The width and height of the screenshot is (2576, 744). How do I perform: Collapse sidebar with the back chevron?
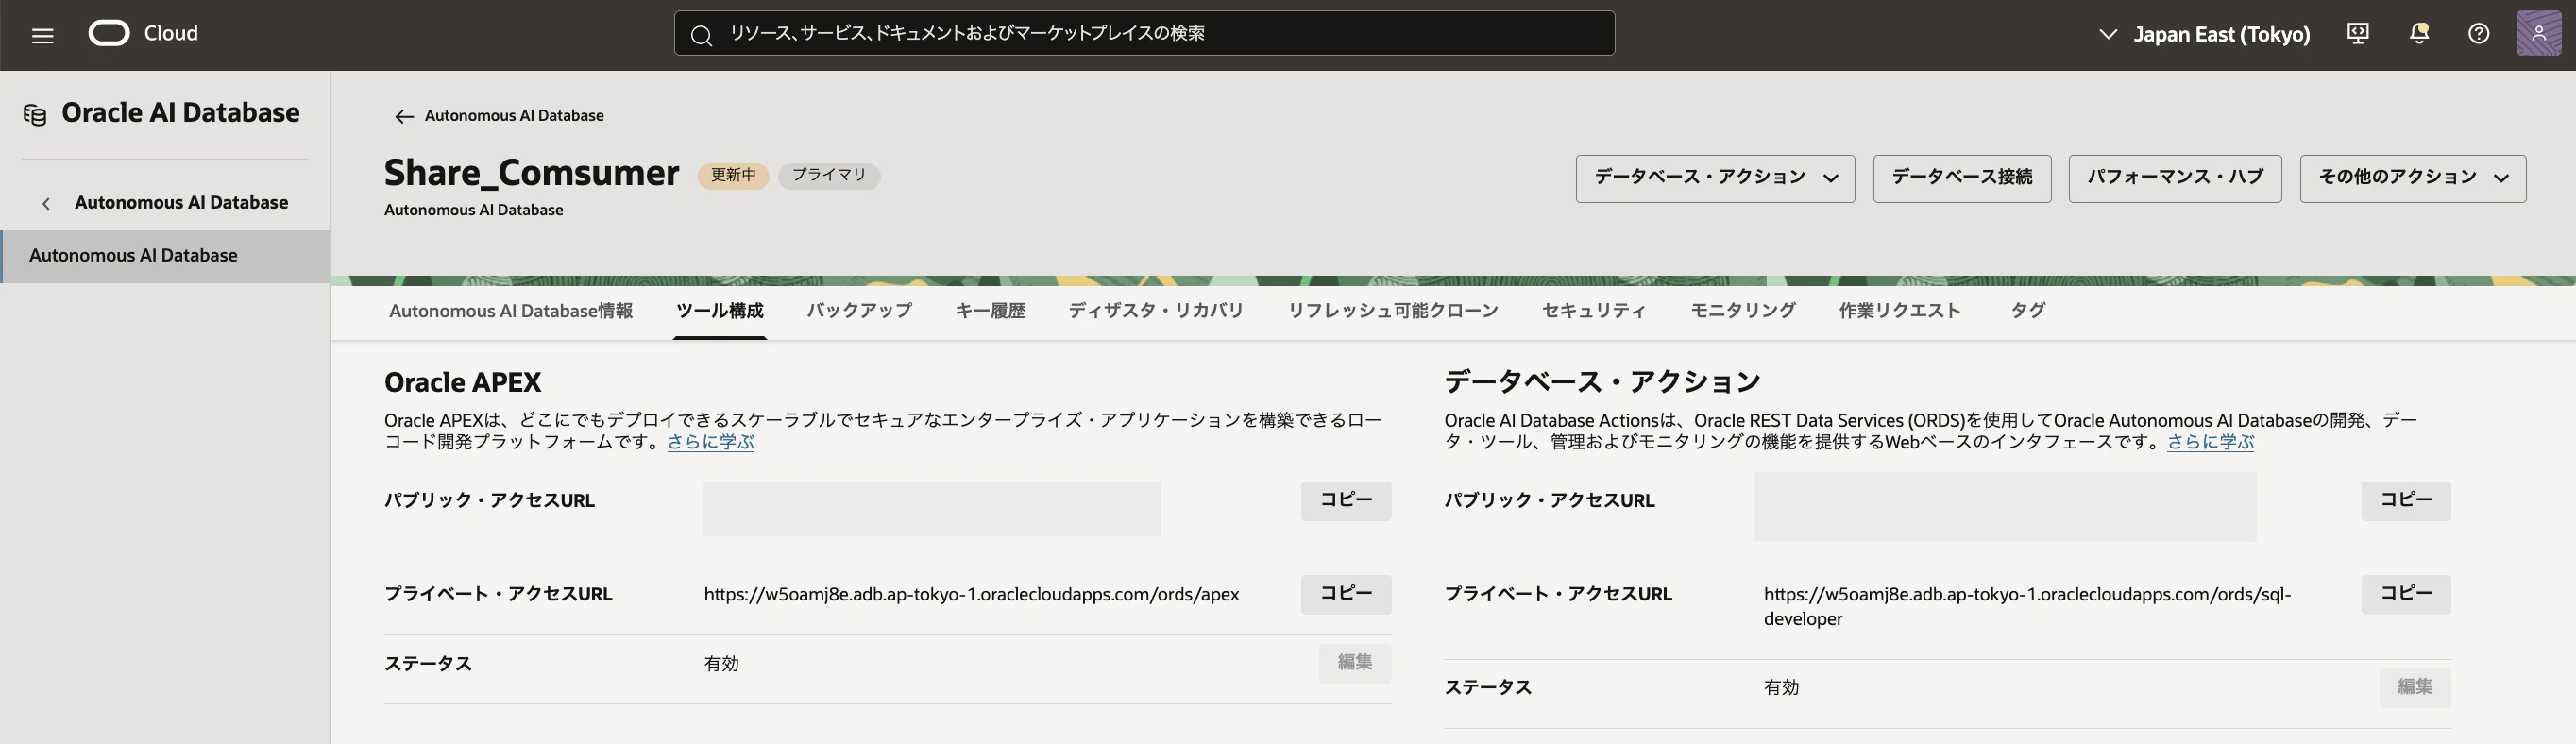46,203
